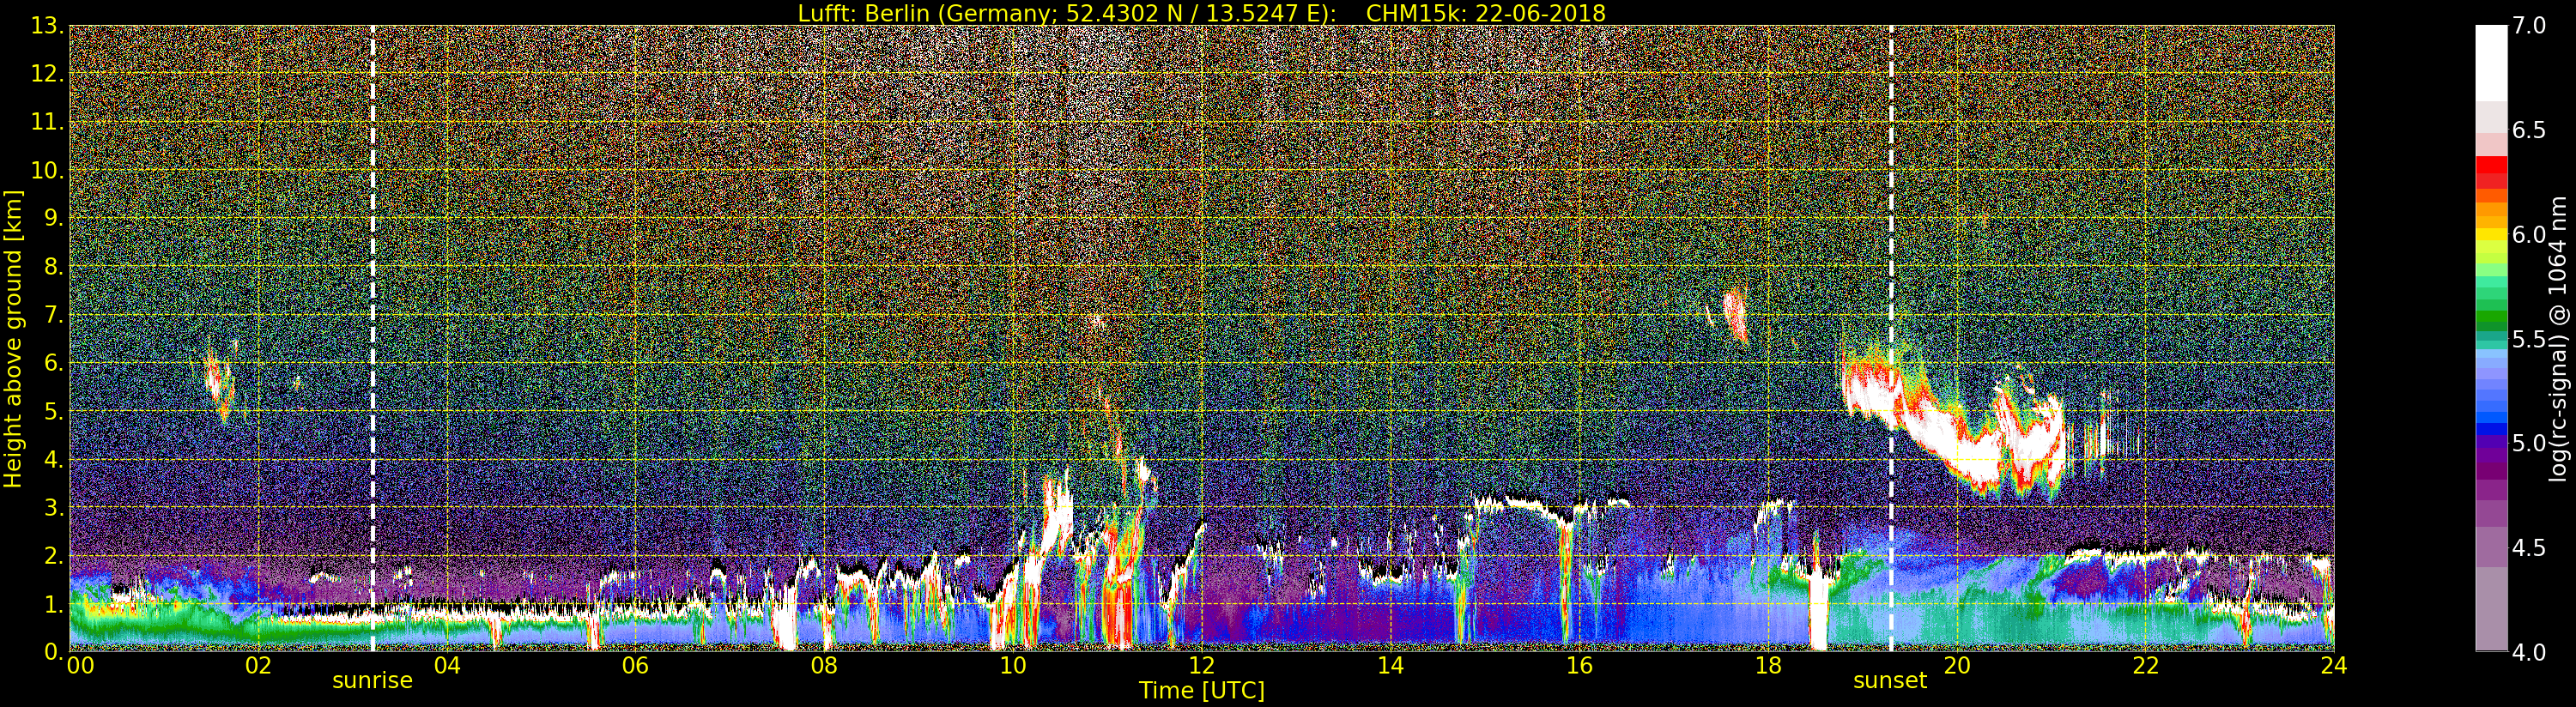
Task: Click the height axis tick "11."
Action: (48, 122)
